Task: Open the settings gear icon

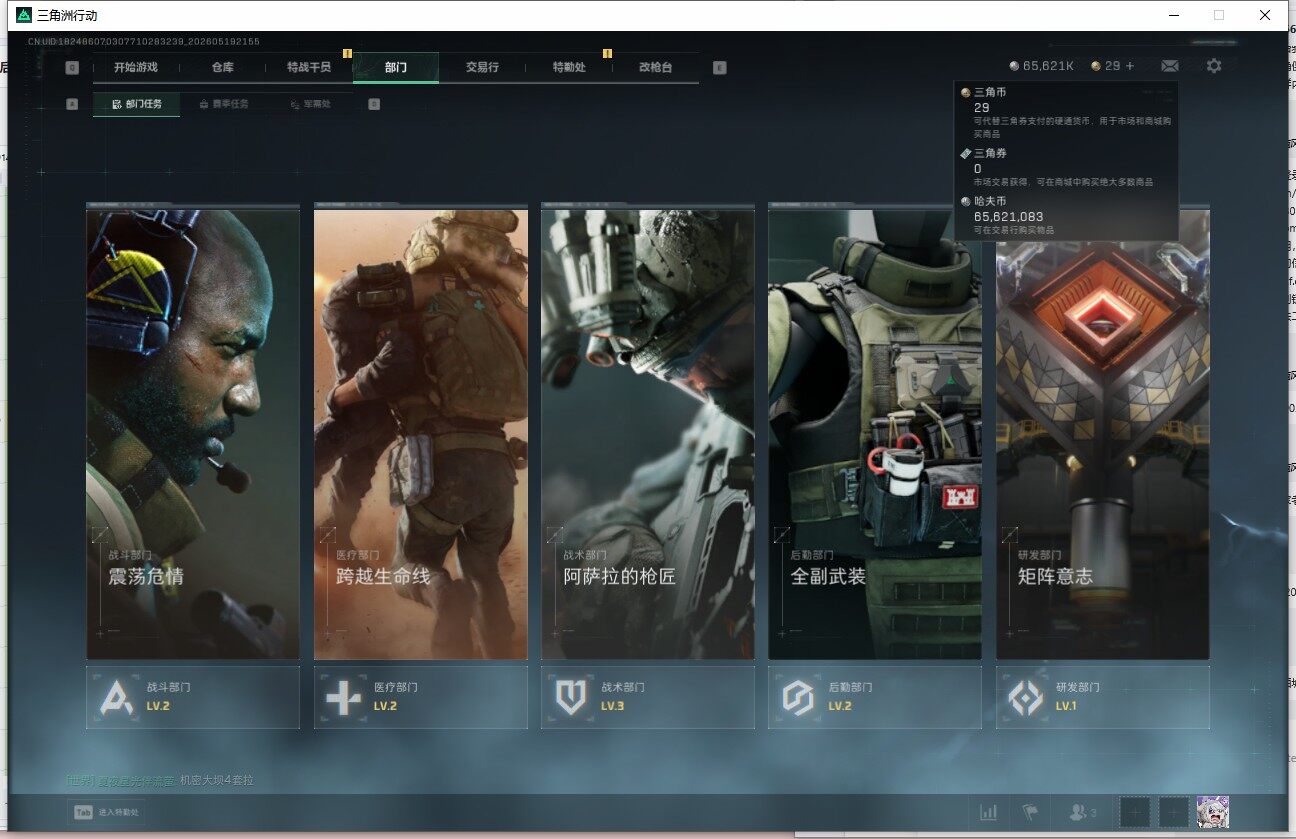Action: point(1214,66)
